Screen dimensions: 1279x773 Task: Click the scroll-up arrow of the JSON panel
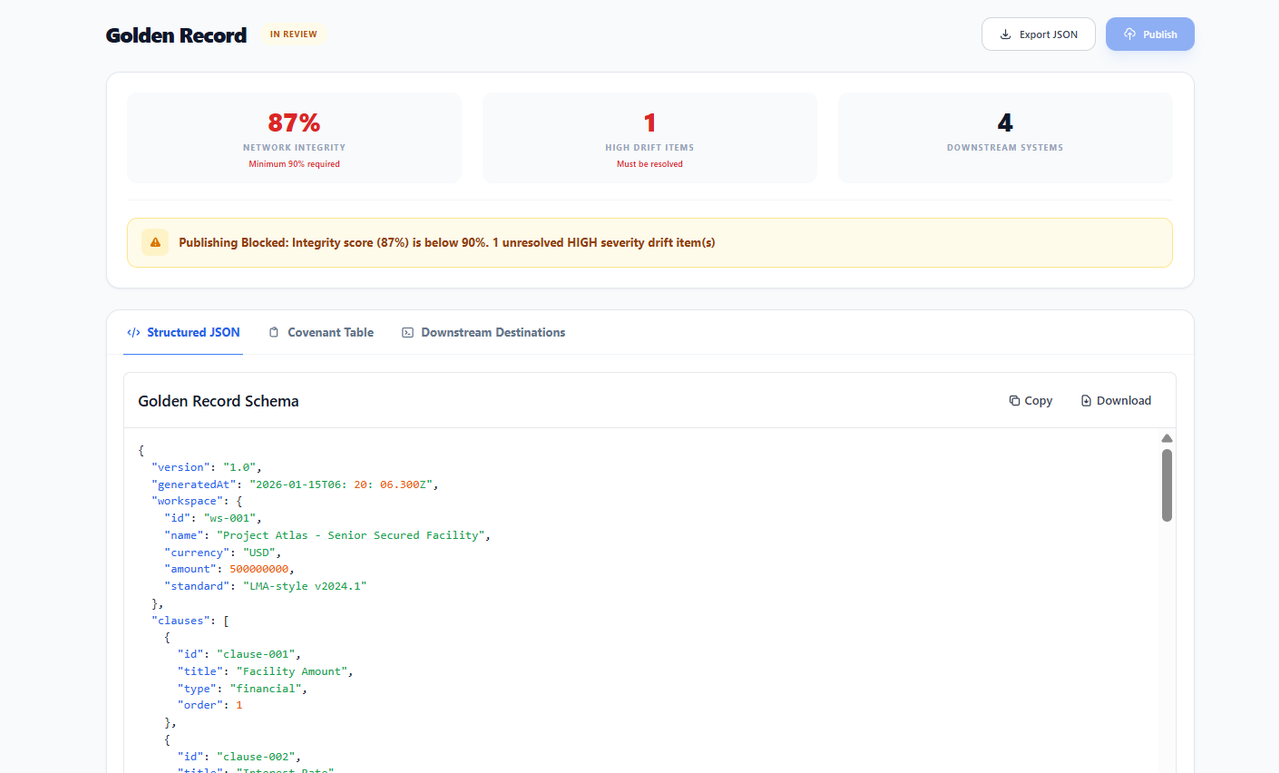[1167, 438]
